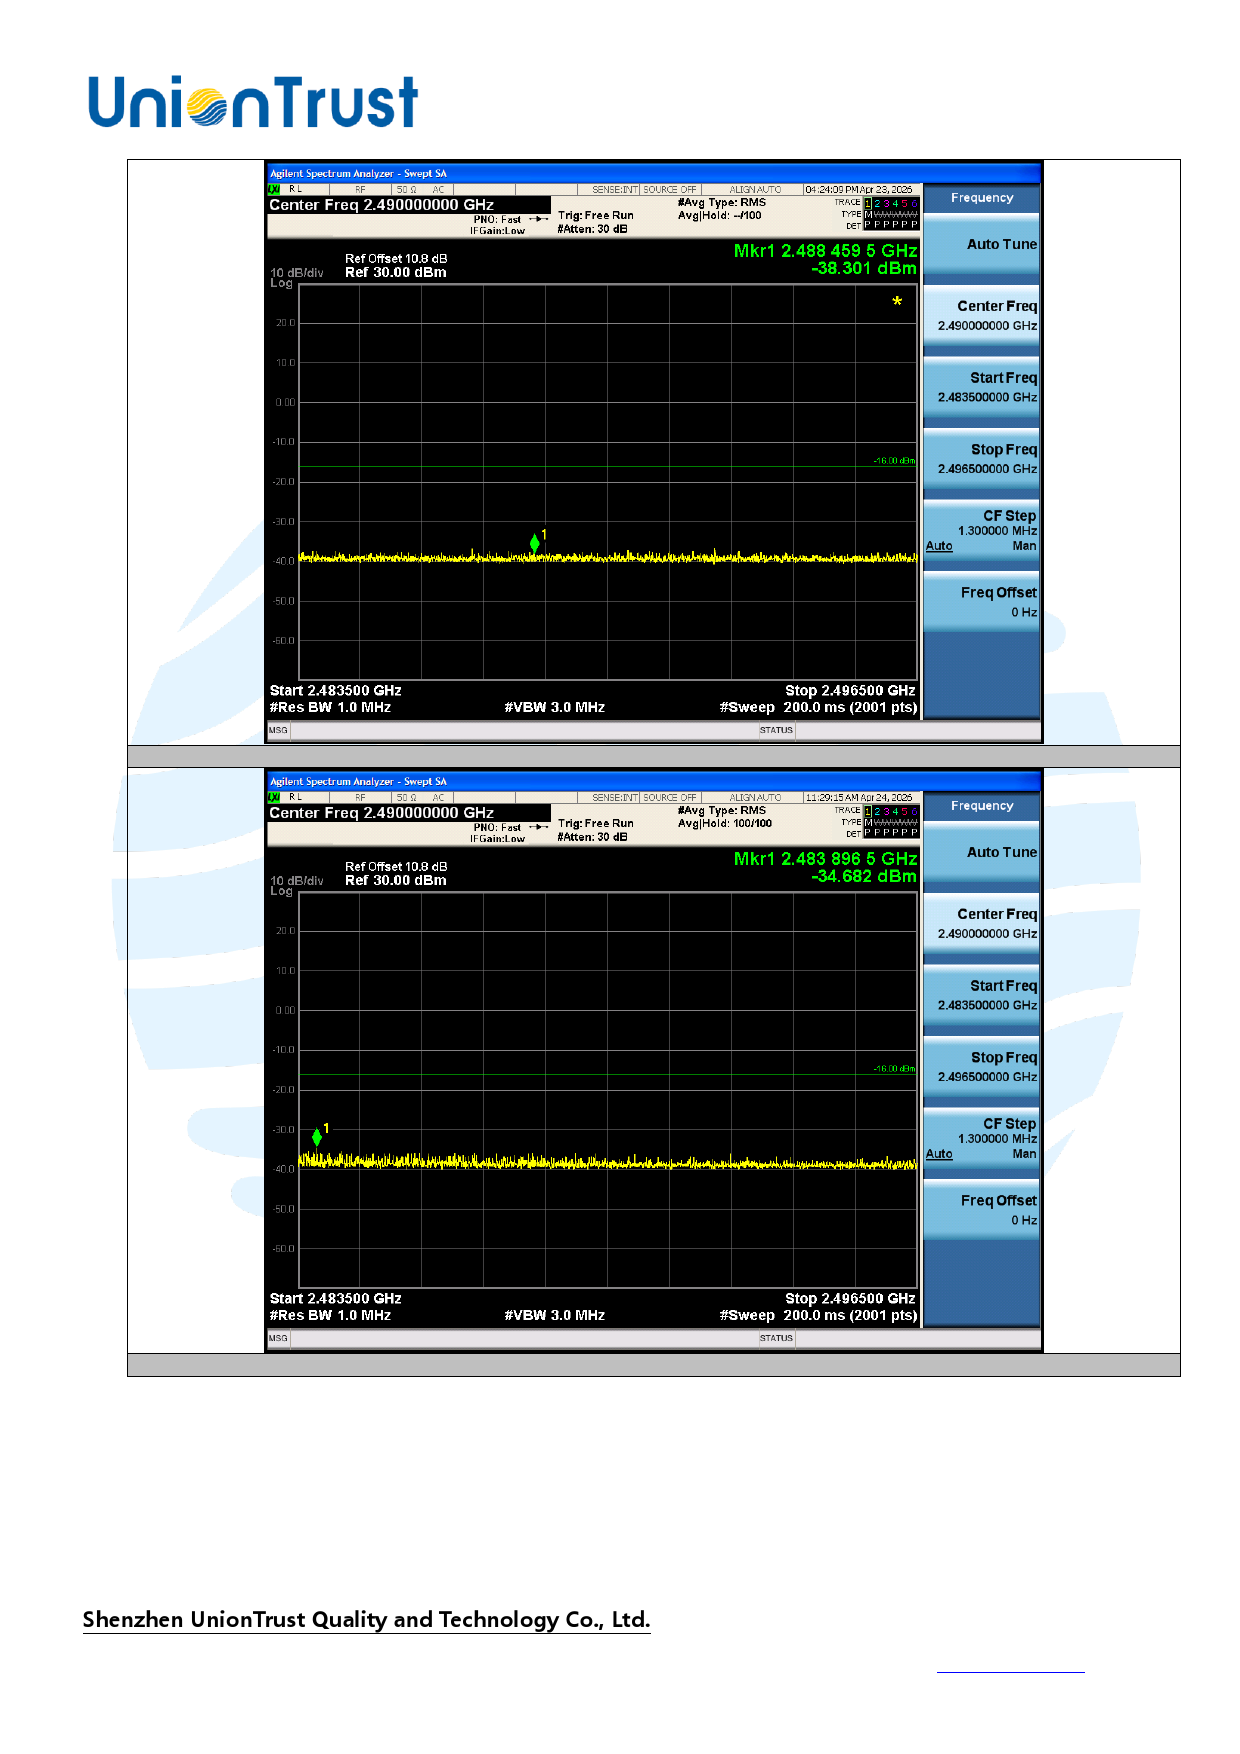Switch CF Step to Man in the upper analyzer
Viewport: 1240px width, 1754px height.
(x=1024, y=546)
